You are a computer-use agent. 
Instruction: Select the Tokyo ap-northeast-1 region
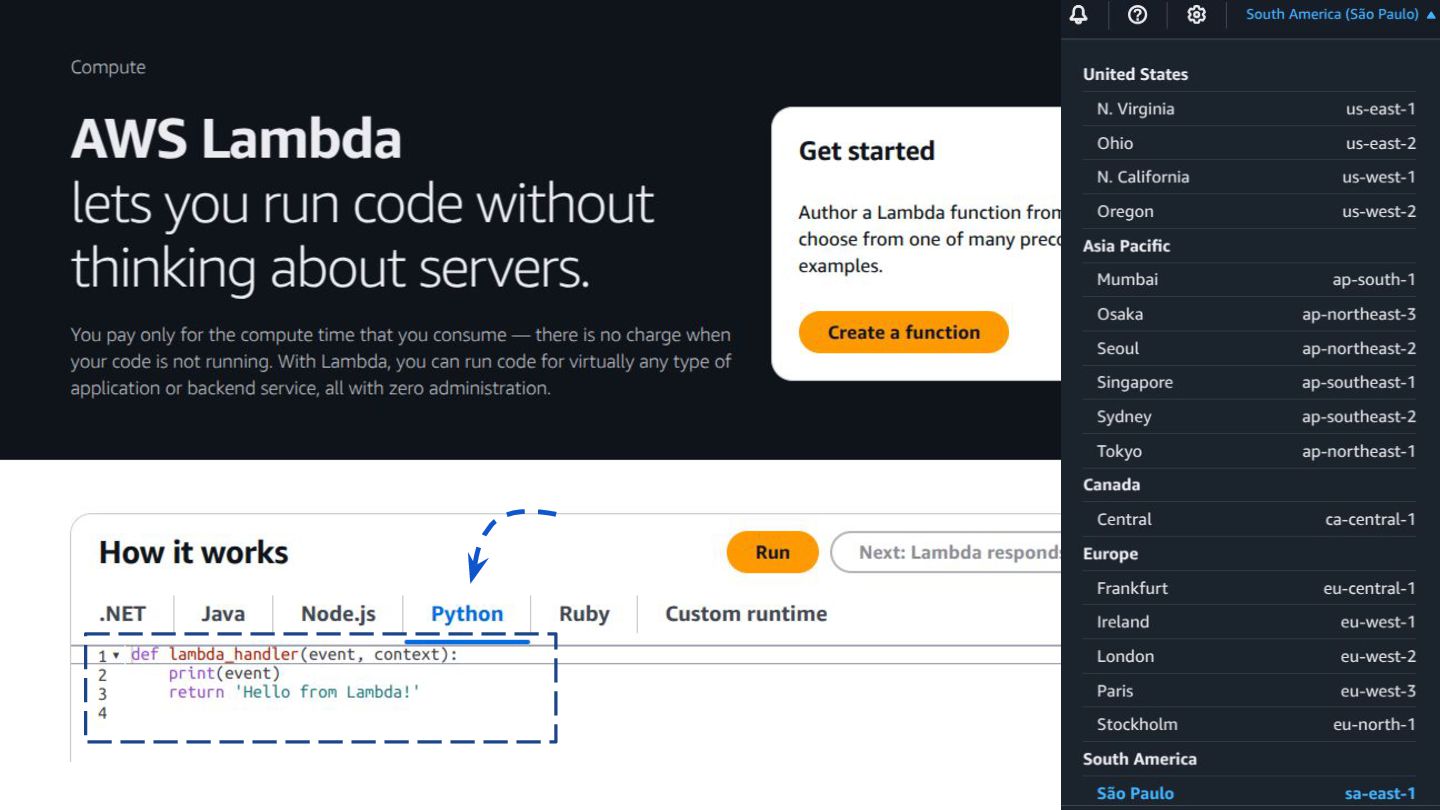(x=1249, y=451)
